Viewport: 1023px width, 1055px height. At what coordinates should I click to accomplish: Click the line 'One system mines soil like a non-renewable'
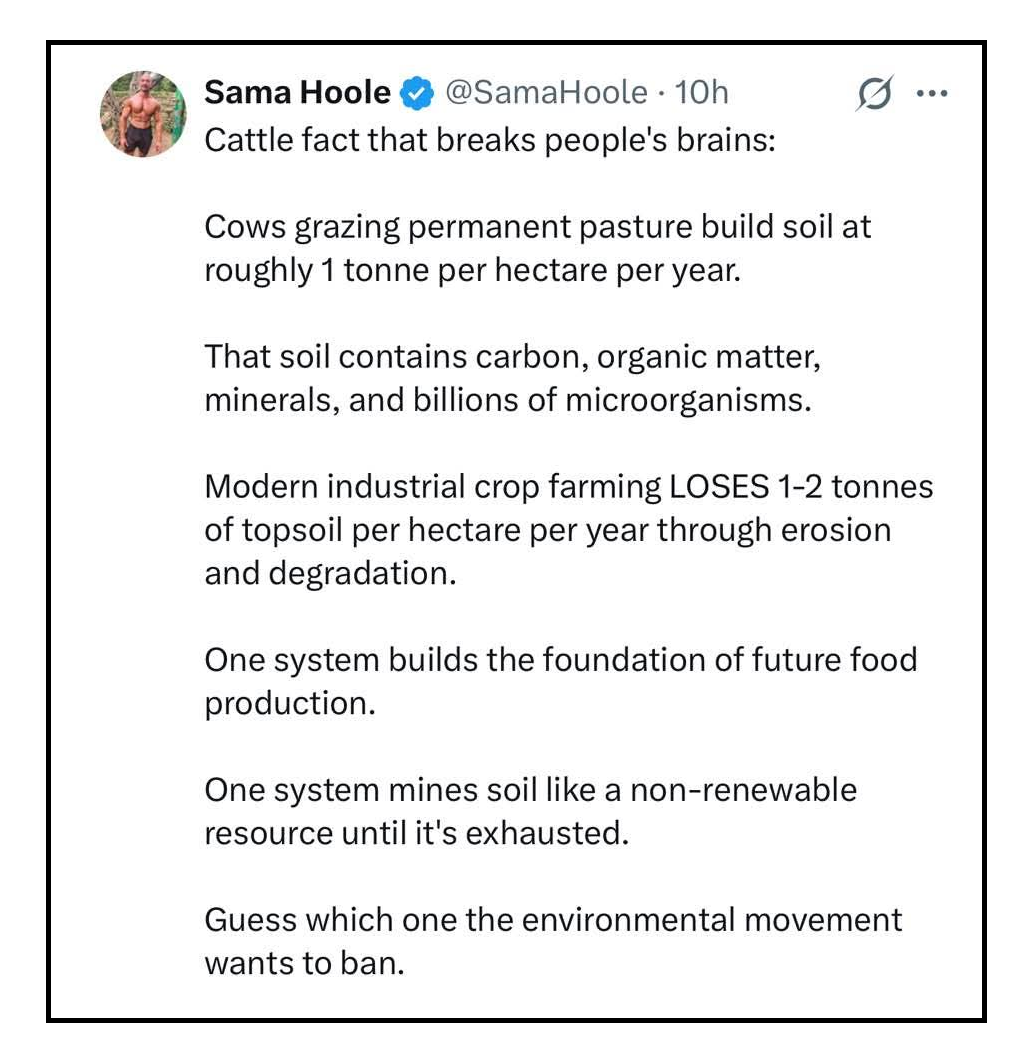530,790
